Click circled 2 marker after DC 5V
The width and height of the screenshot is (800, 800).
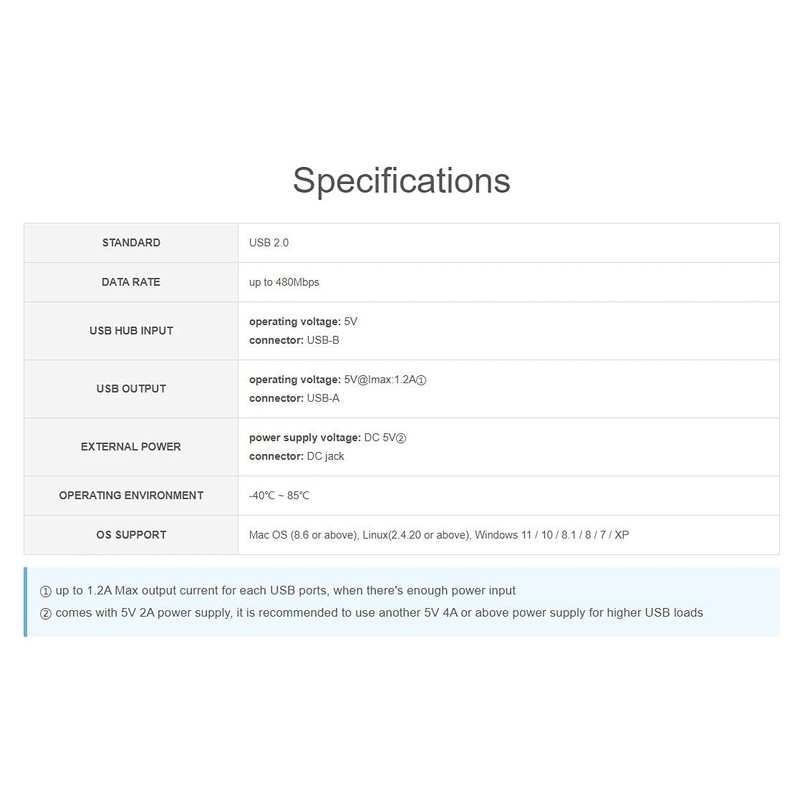[x=400, y=438]
